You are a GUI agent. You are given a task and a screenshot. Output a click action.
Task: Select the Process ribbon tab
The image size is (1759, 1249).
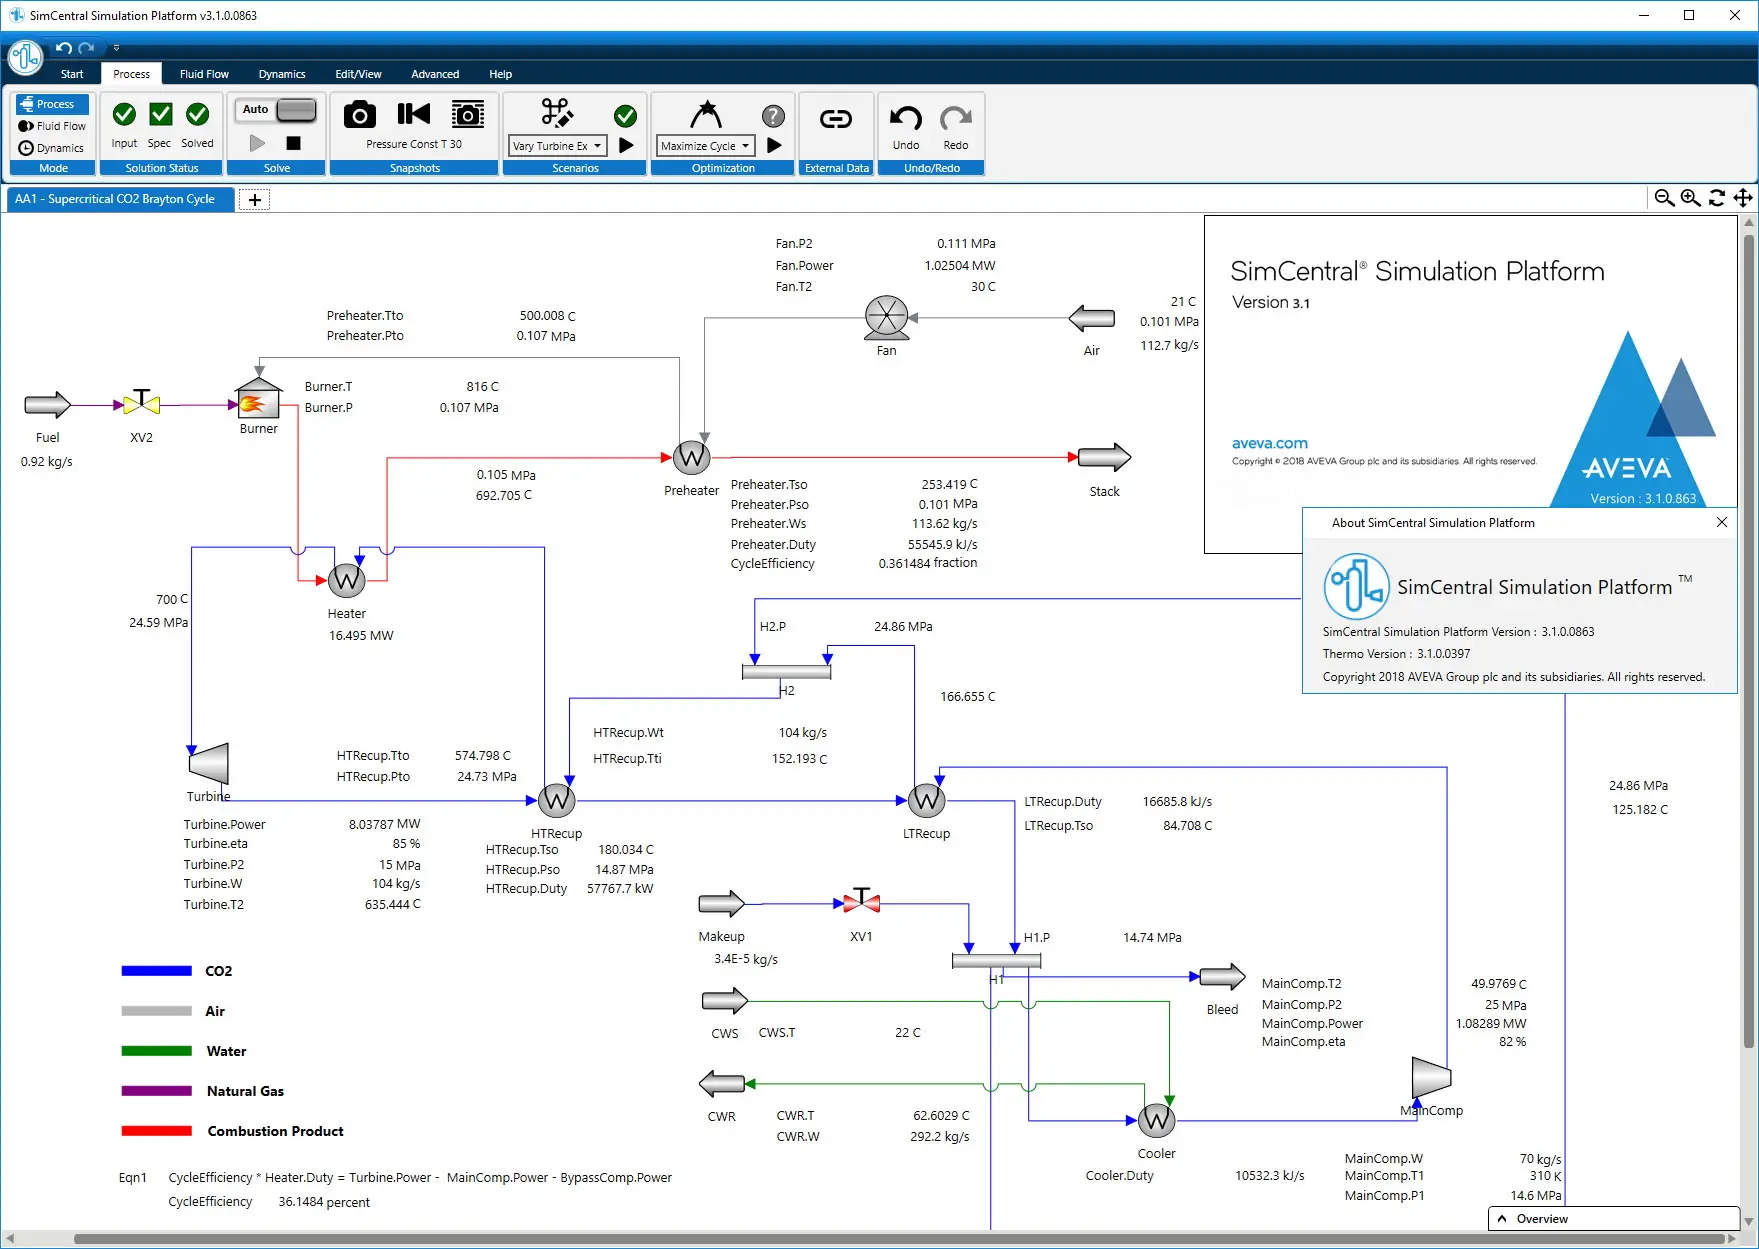(x=131, y=74)
